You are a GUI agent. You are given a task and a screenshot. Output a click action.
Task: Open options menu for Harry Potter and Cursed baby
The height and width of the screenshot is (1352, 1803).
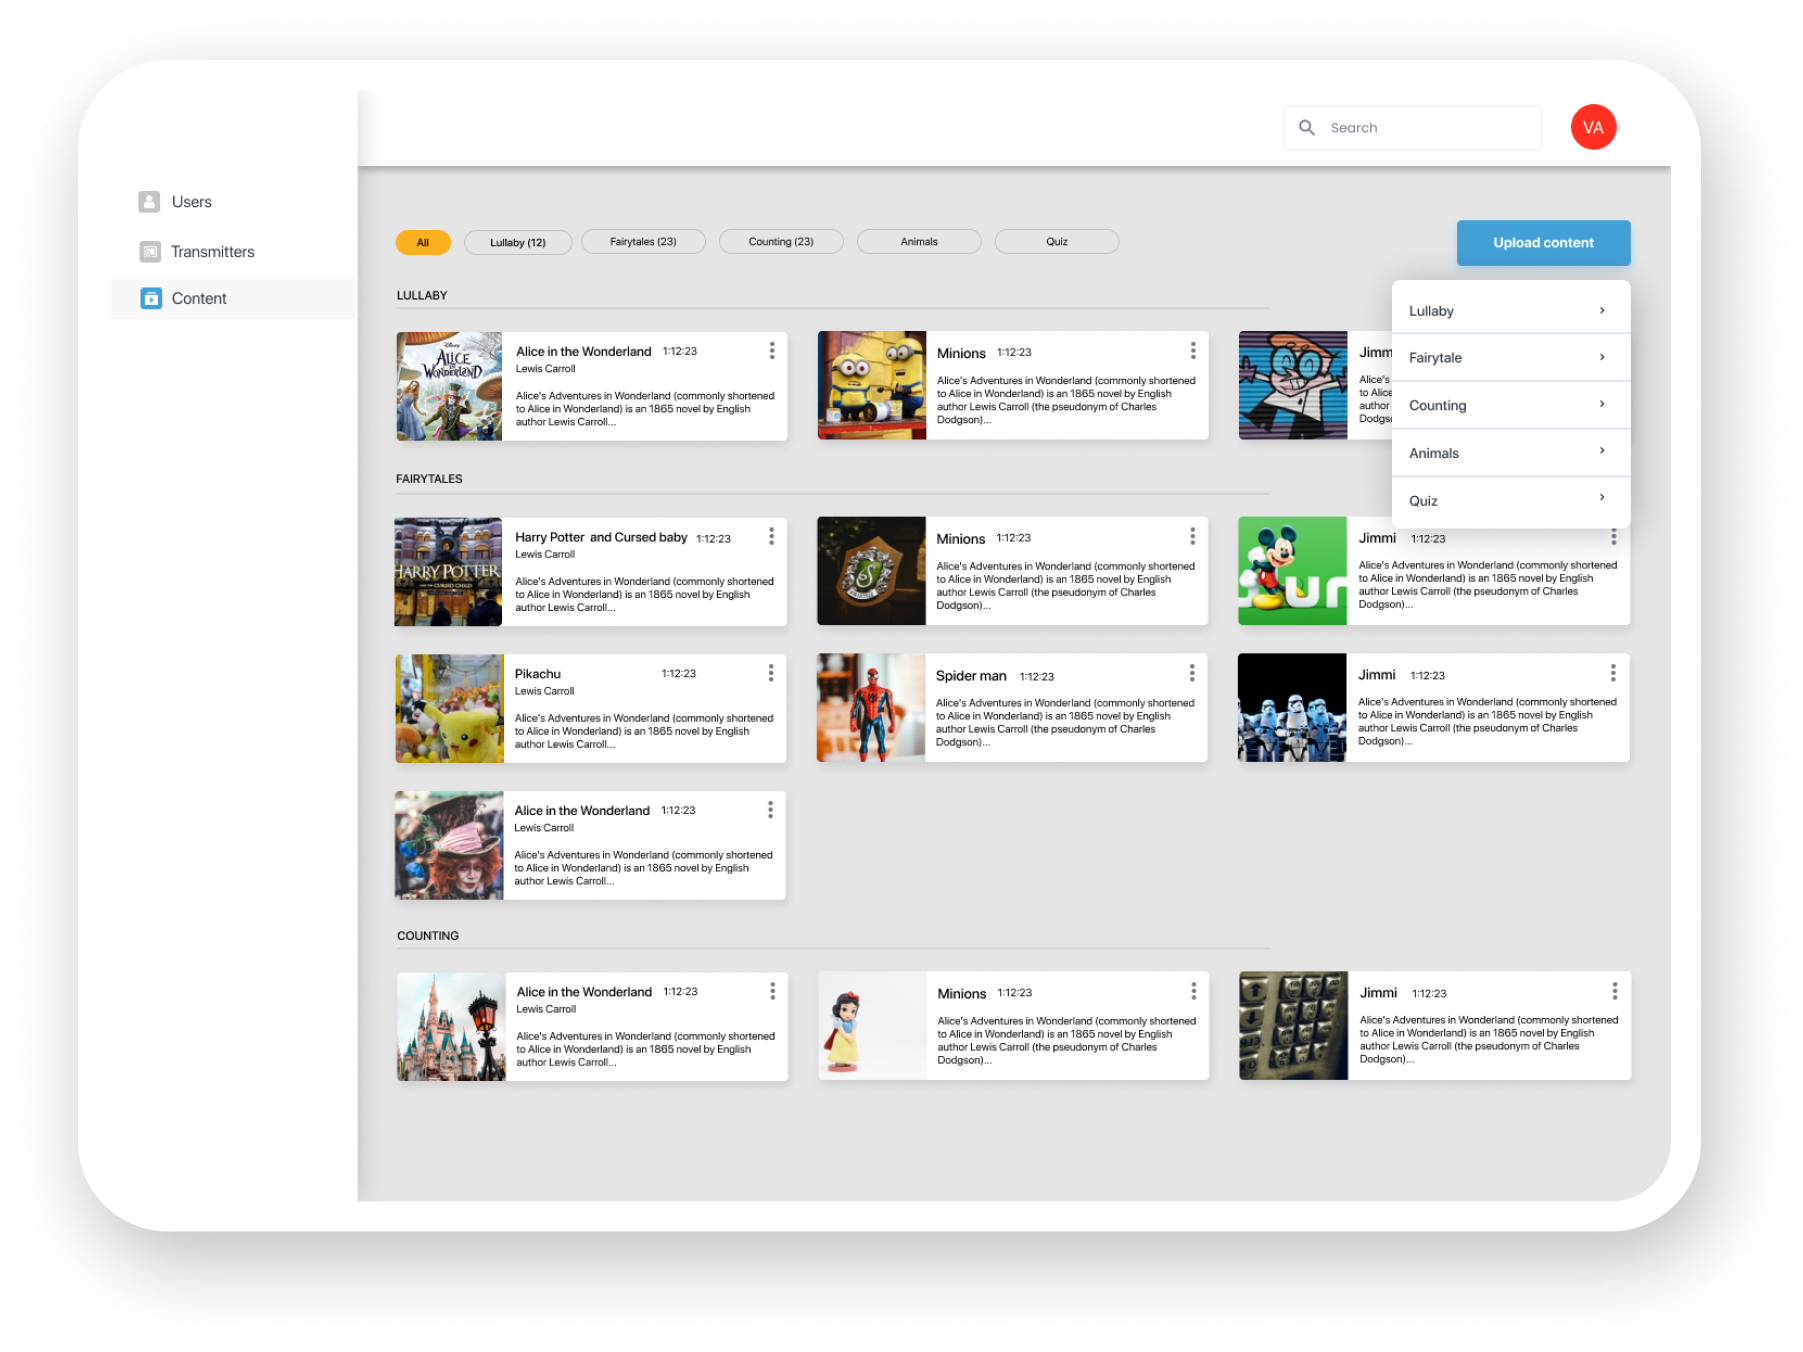771,536
